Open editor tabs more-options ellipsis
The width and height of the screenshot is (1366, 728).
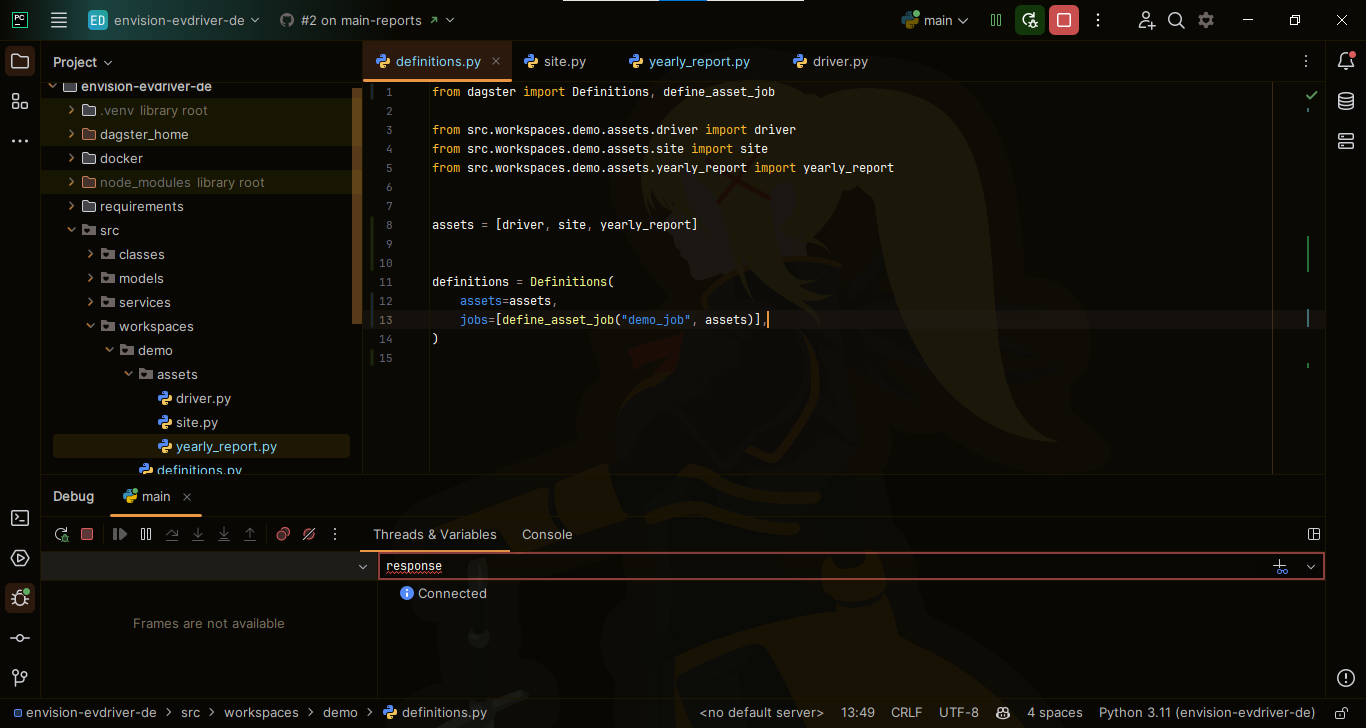1306,61
